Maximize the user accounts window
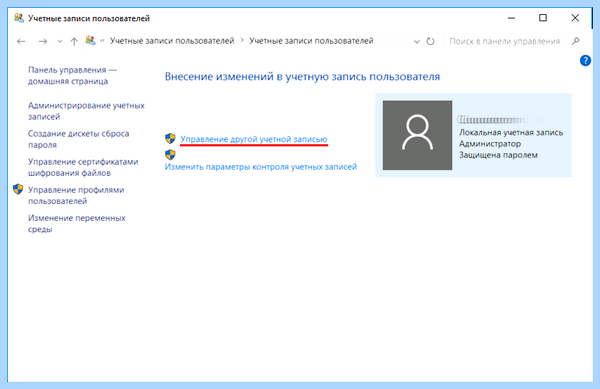Screen dimensions: 600x389 click(543, 18)
